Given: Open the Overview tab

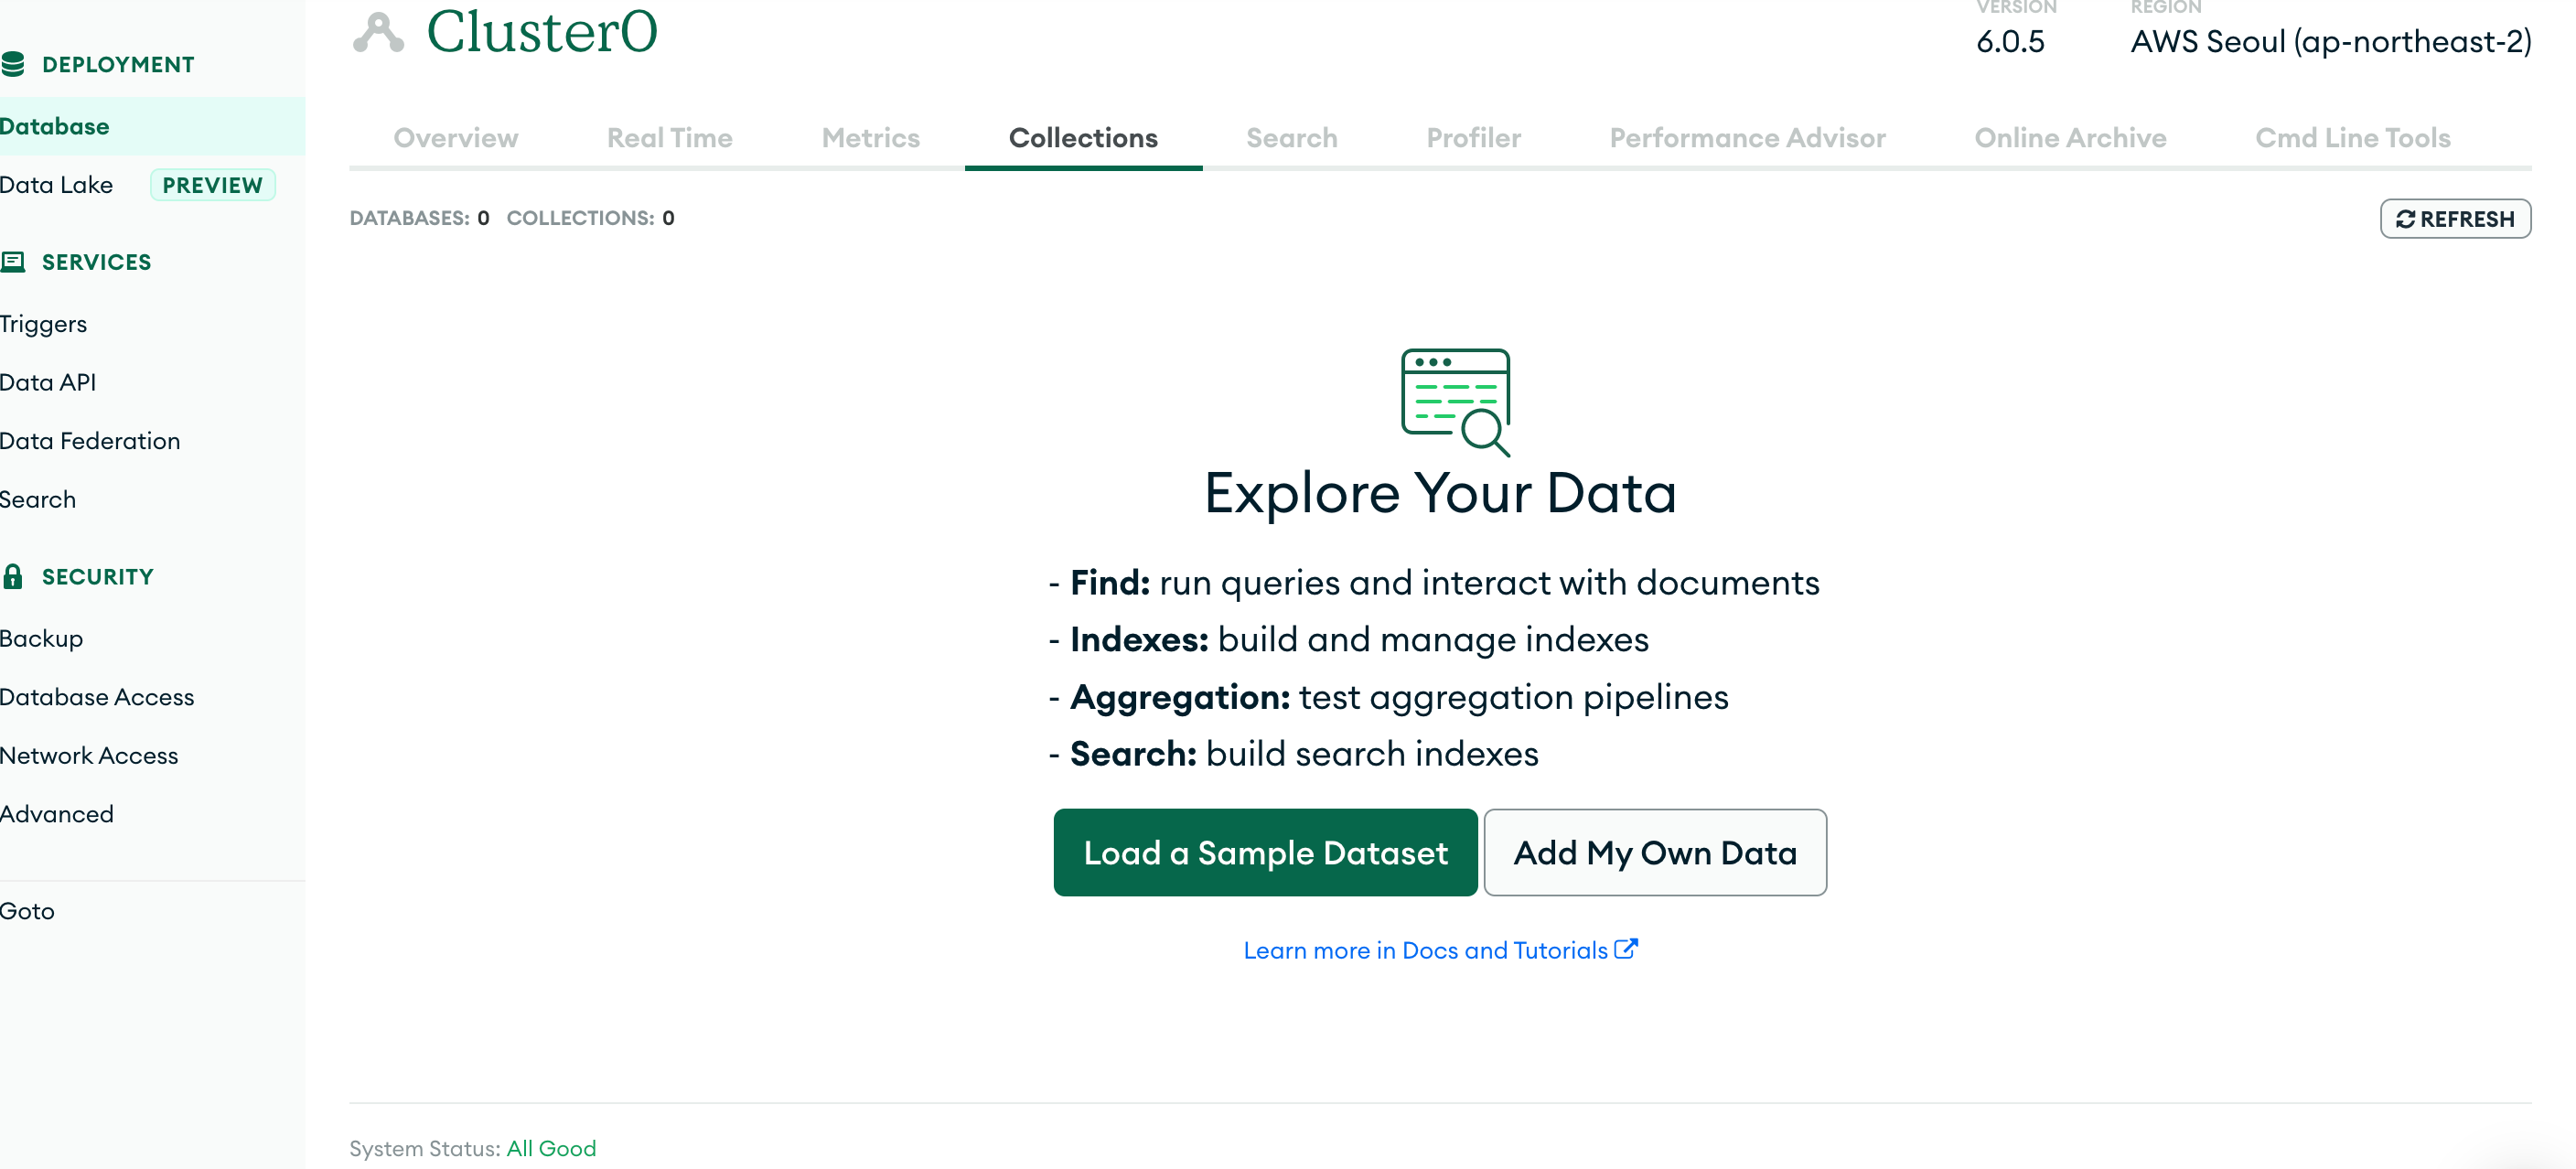Looking at the screenshot, I should [456, 138].
